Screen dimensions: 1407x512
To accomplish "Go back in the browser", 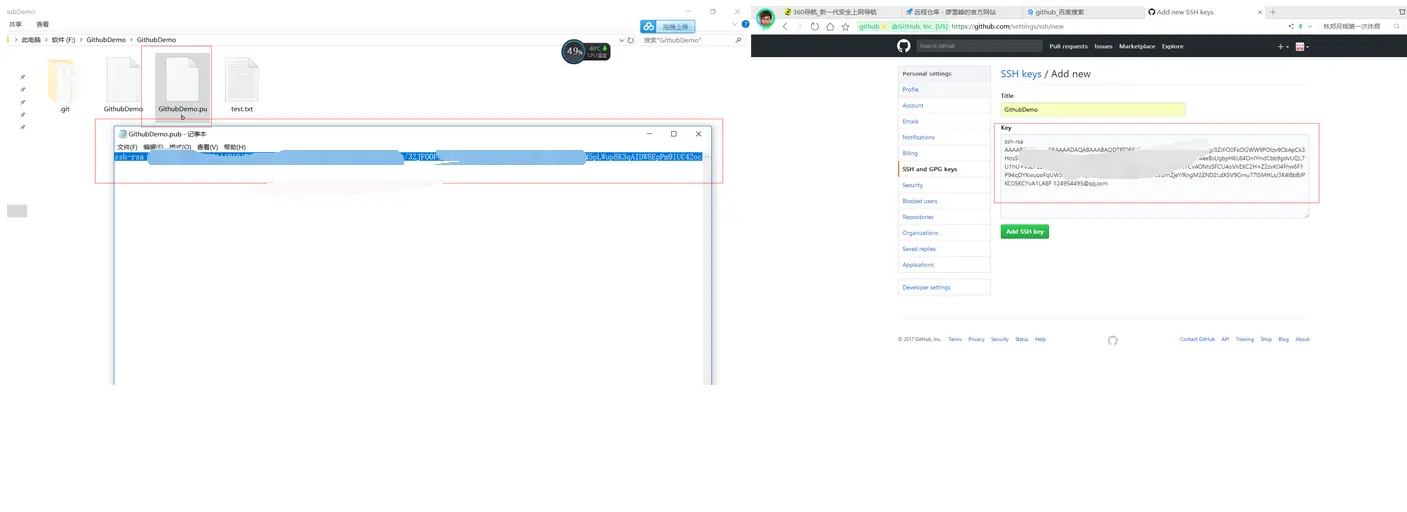I will click(x=785, y=27).
